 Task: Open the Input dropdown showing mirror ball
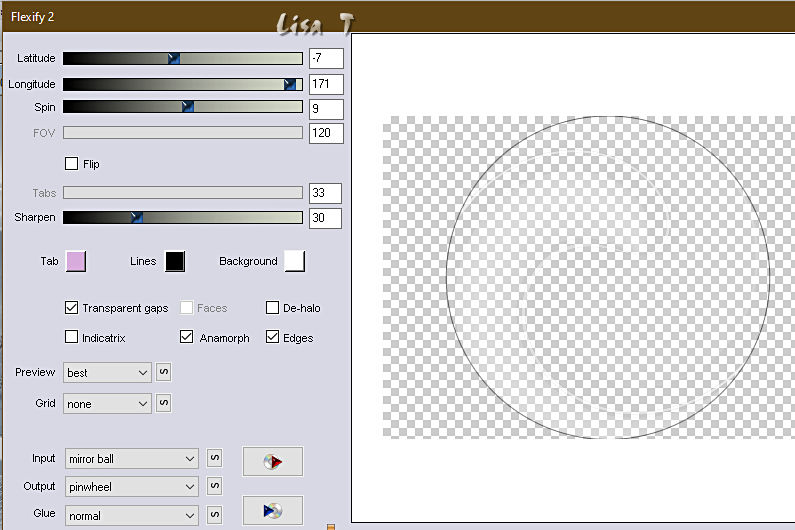pyautogui.click(x=131, y=459)
